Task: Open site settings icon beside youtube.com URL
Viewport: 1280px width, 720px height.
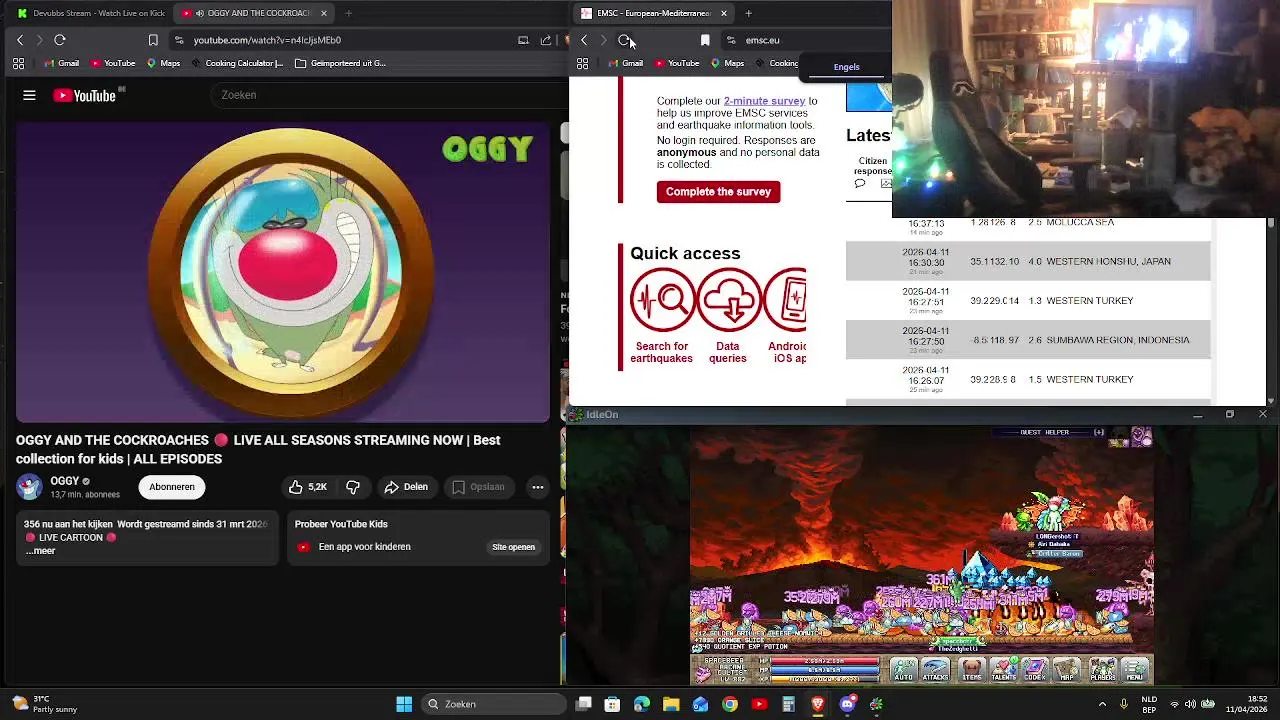Action: pyautogui.click(x=179, y=40)
